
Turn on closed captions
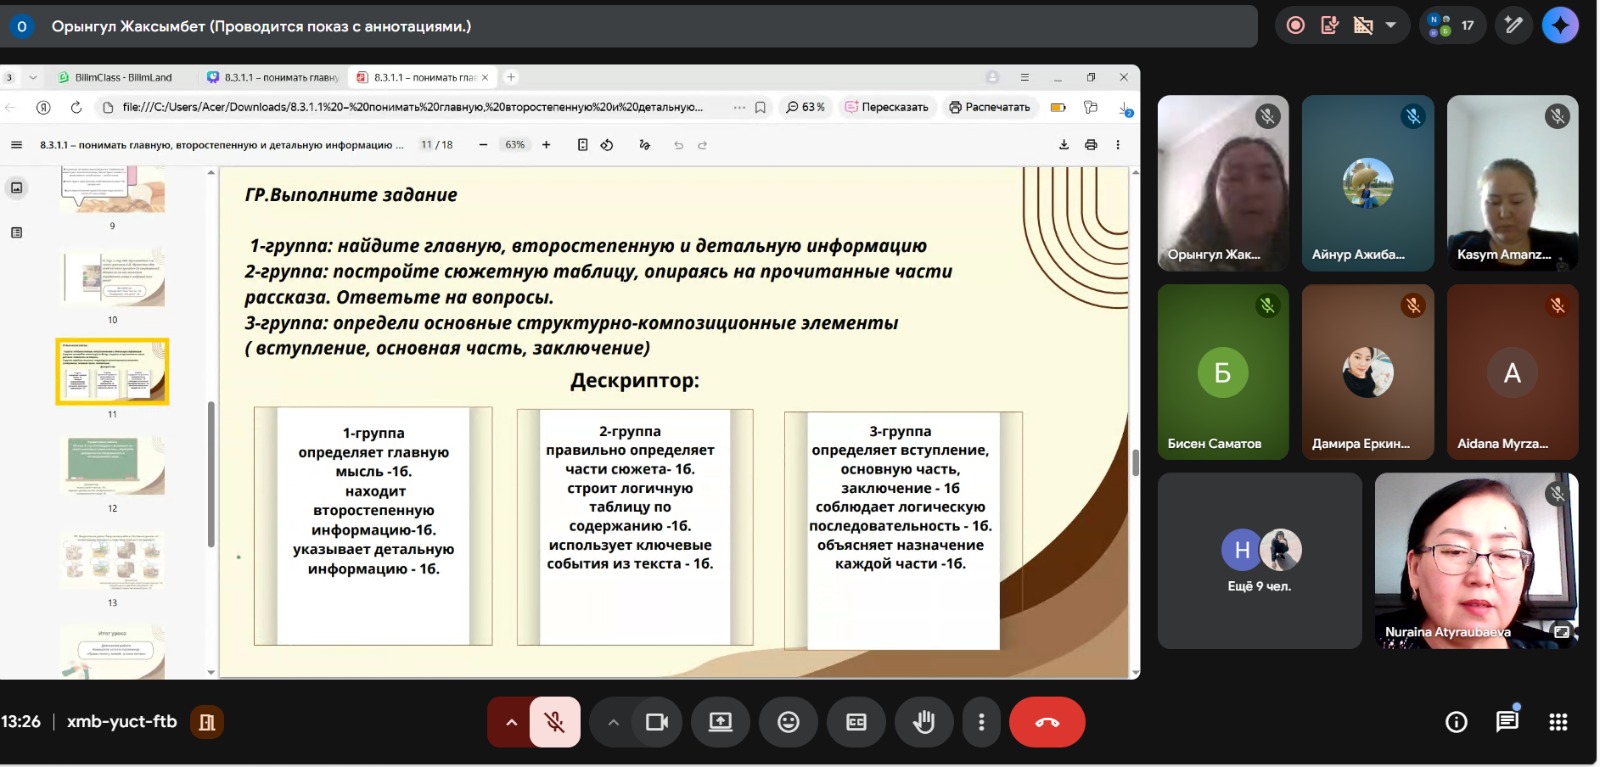coord(856,722)
